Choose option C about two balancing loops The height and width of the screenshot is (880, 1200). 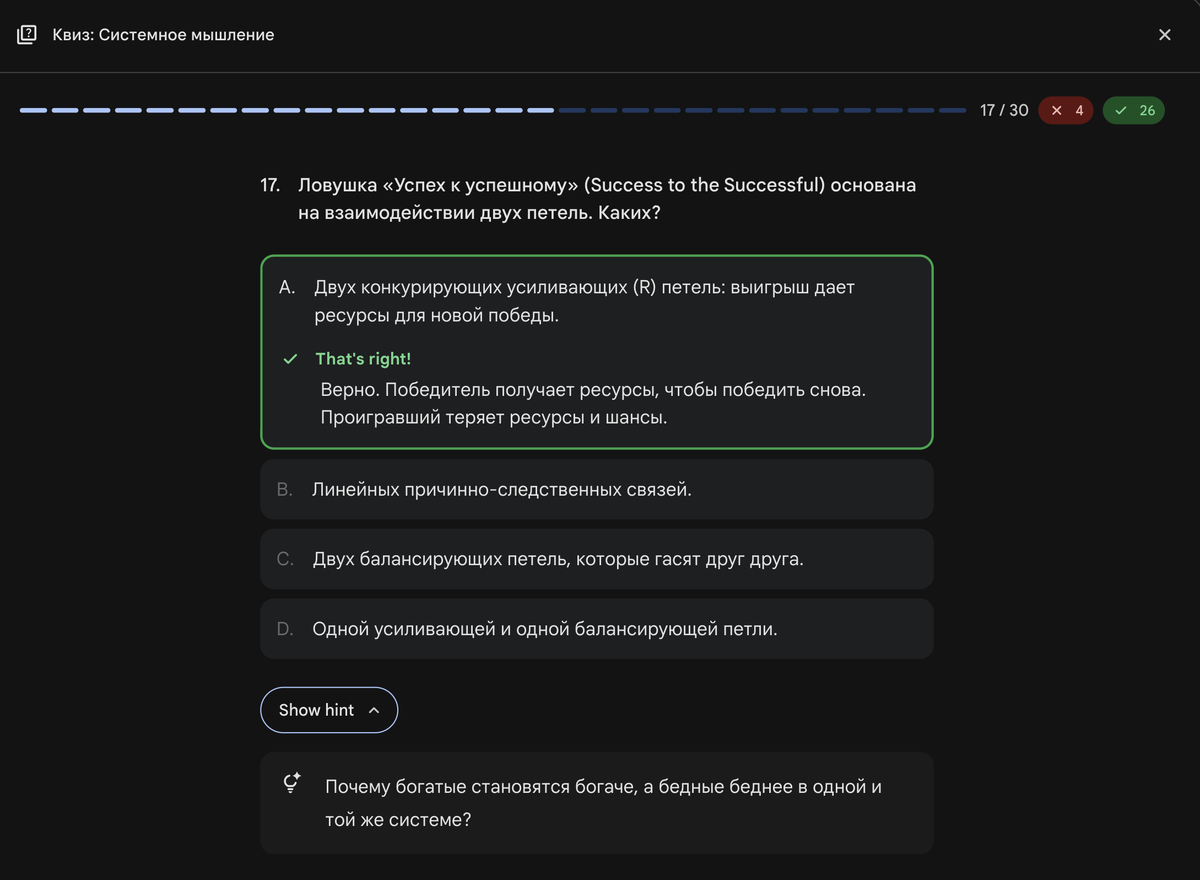596,559
